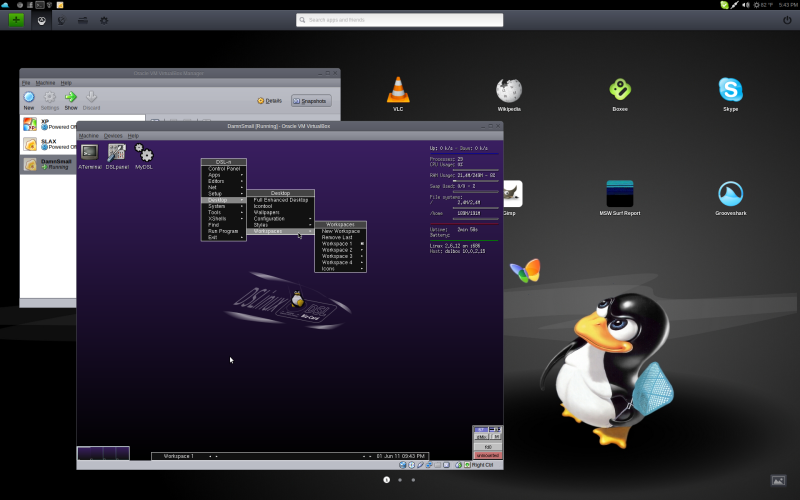800x500 pixels.
Task: Go to the second desktop page dot
Action: click(400, 480)
